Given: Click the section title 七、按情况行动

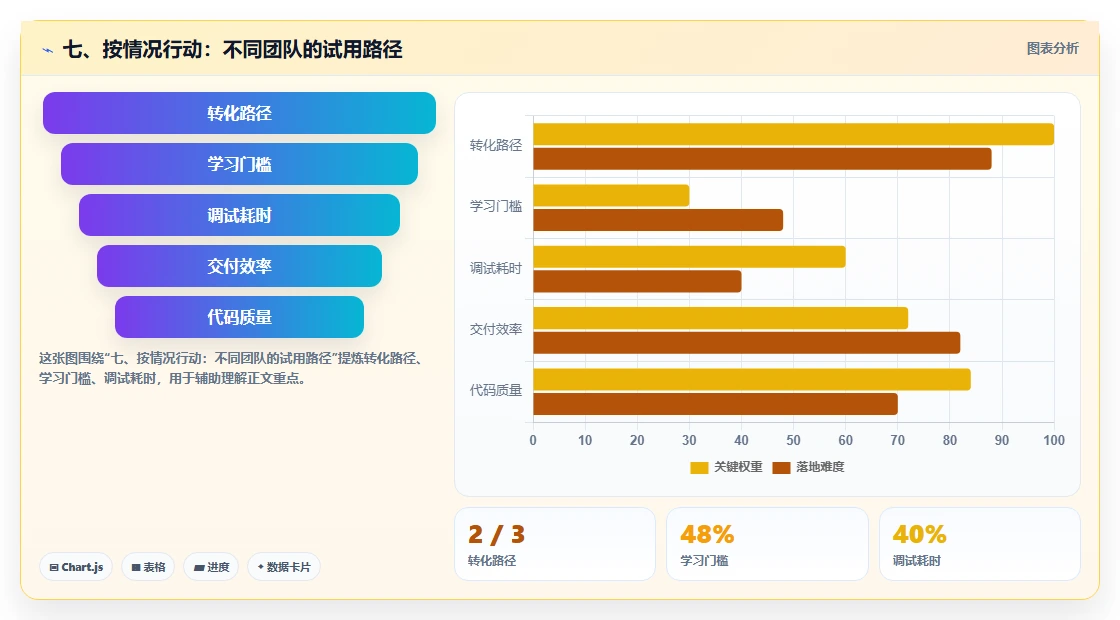Looking at the screenshot, I should (233, 49).
